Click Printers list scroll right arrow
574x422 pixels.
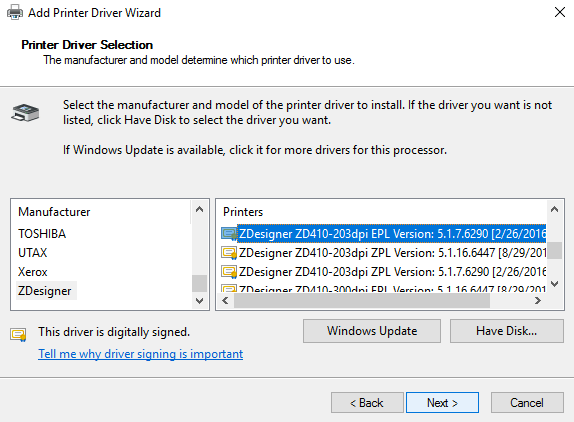pyautogui.click(x=537, y=301)
